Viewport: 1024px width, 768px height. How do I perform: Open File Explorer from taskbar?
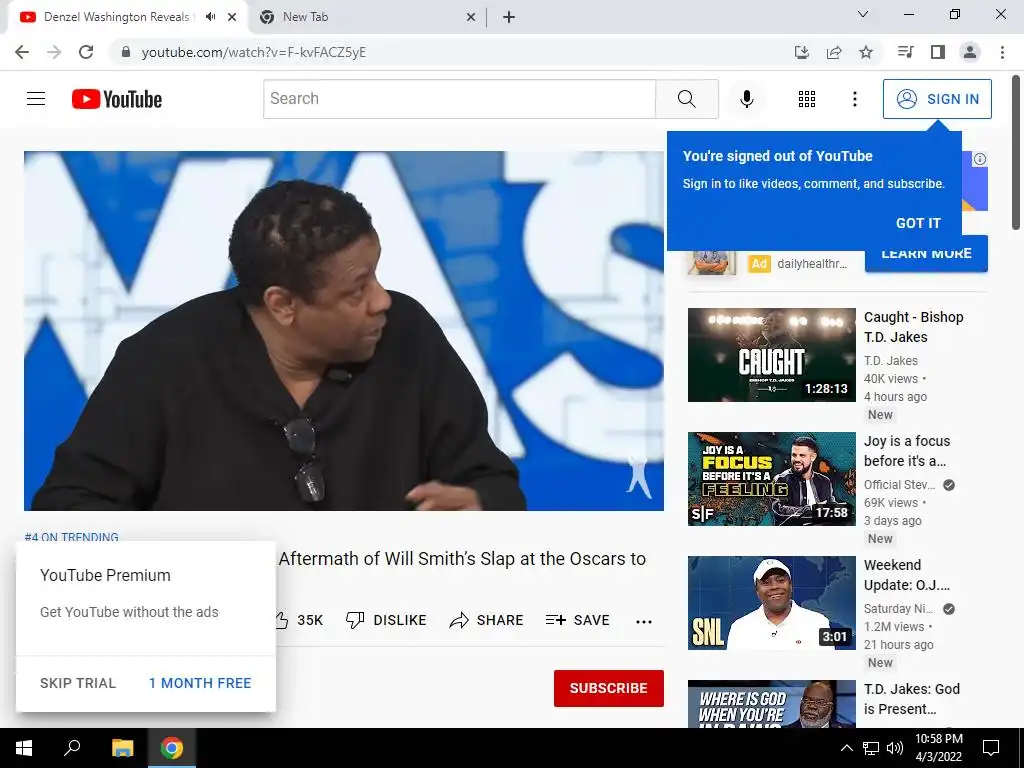coord(122,748)
